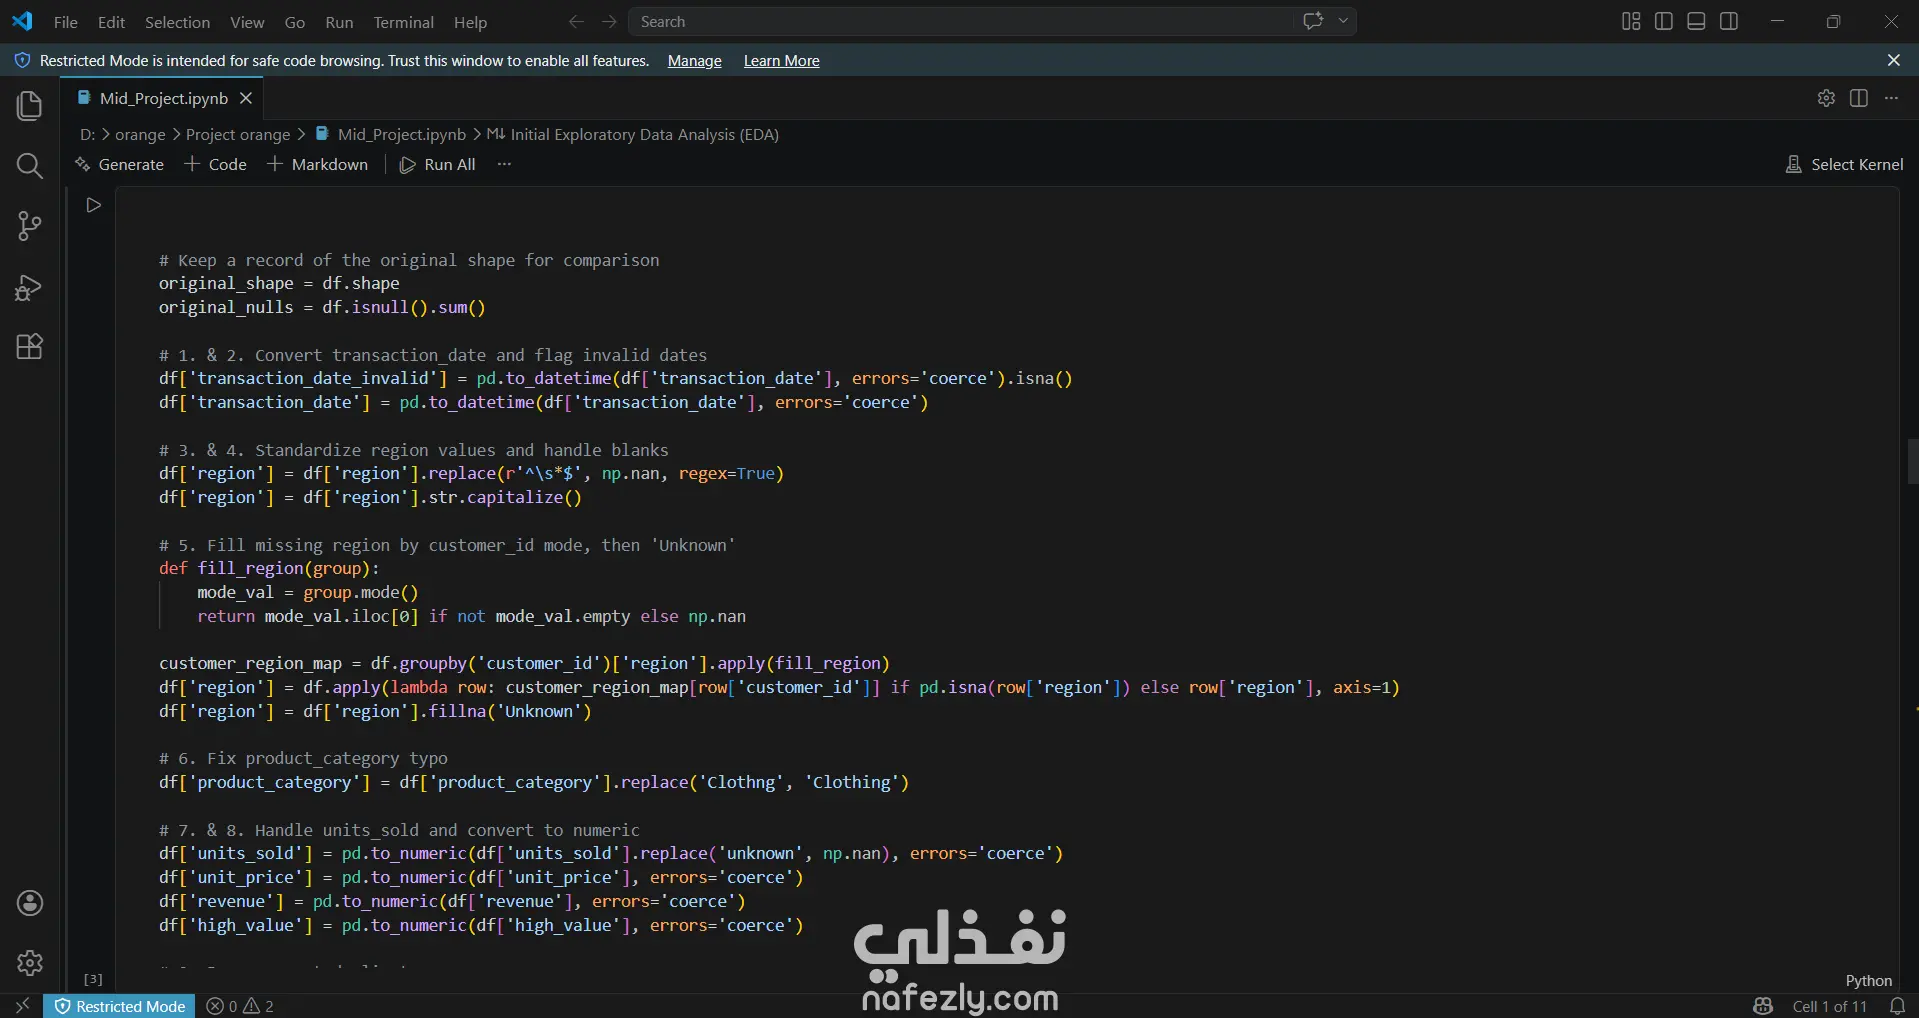
Task: Close the Mid_Project.ipynb tab
Action: (x=246, y=98)
